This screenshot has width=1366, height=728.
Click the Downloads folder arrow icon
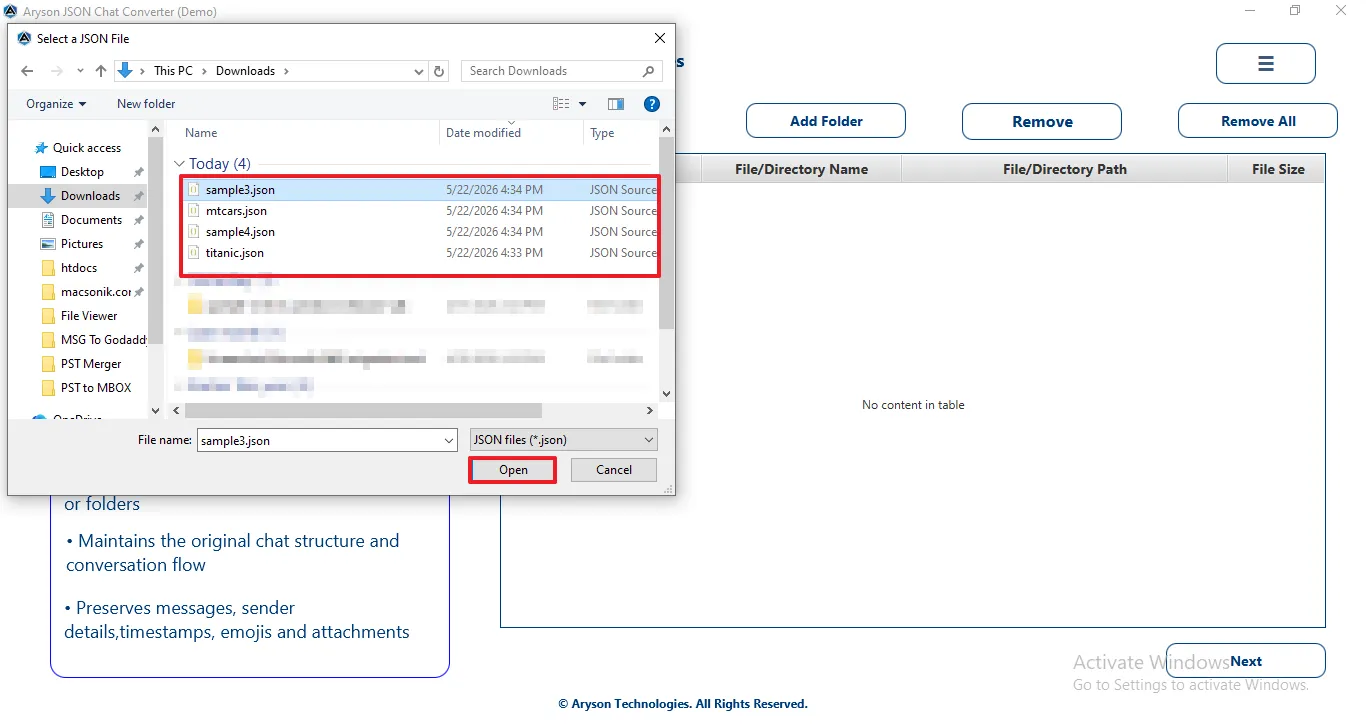pos(47,196)
